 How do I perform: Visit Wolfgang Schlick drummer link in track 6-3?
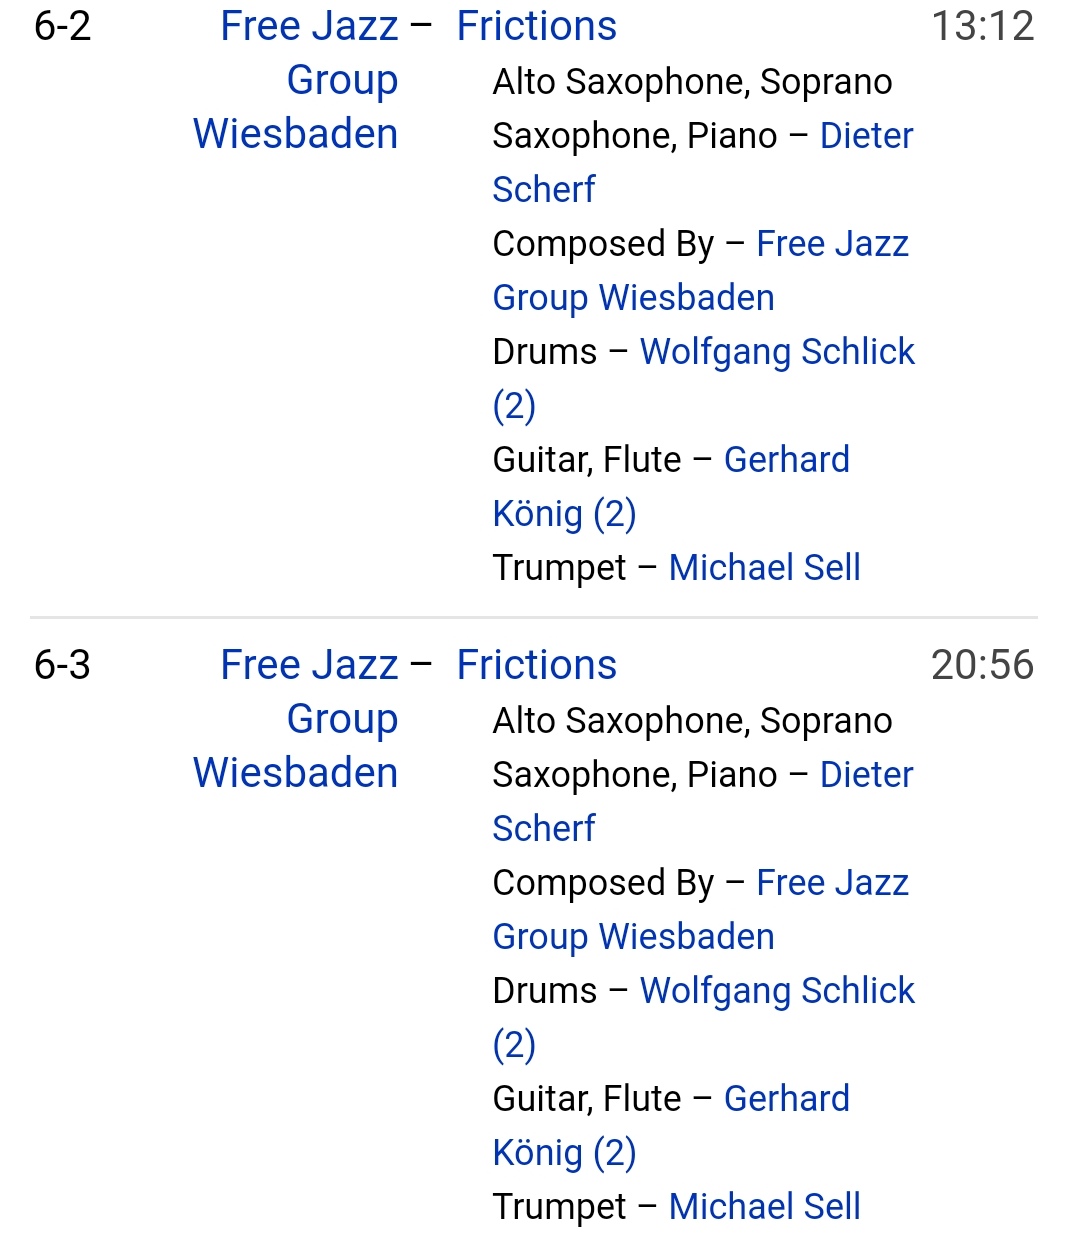pos(777,991)
